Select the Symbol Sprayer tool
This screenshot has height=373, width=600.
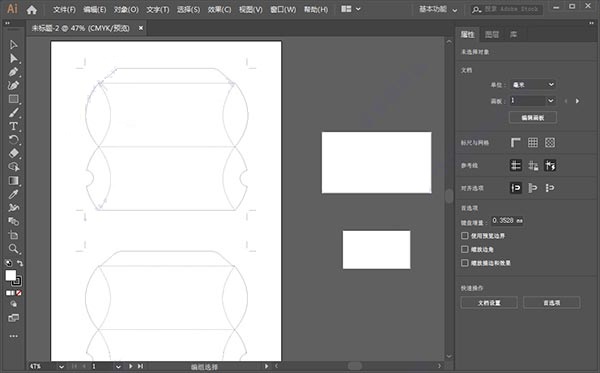point(13,208)
